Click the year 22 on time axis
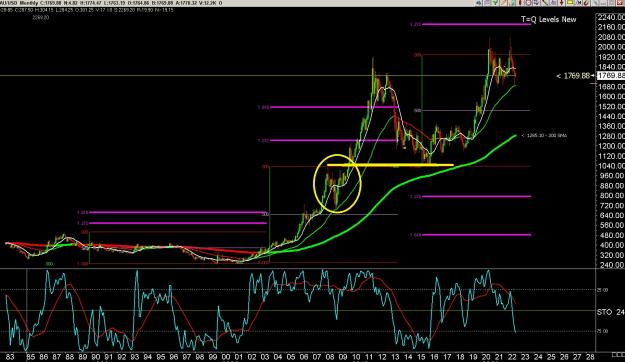 point(512,357)
